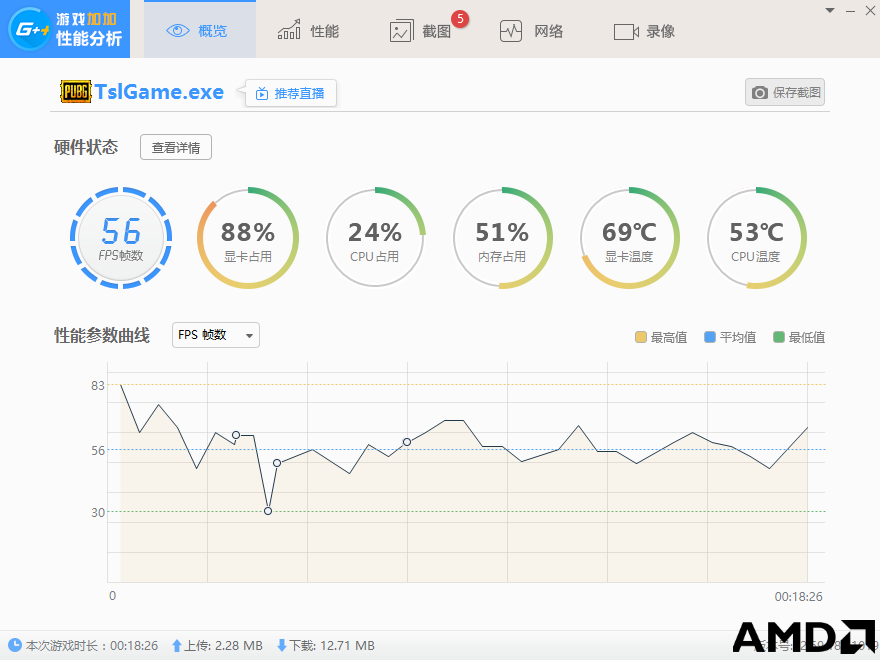
Task: Click the 56 FPS帧数 gauge
Action: point(121,238)
